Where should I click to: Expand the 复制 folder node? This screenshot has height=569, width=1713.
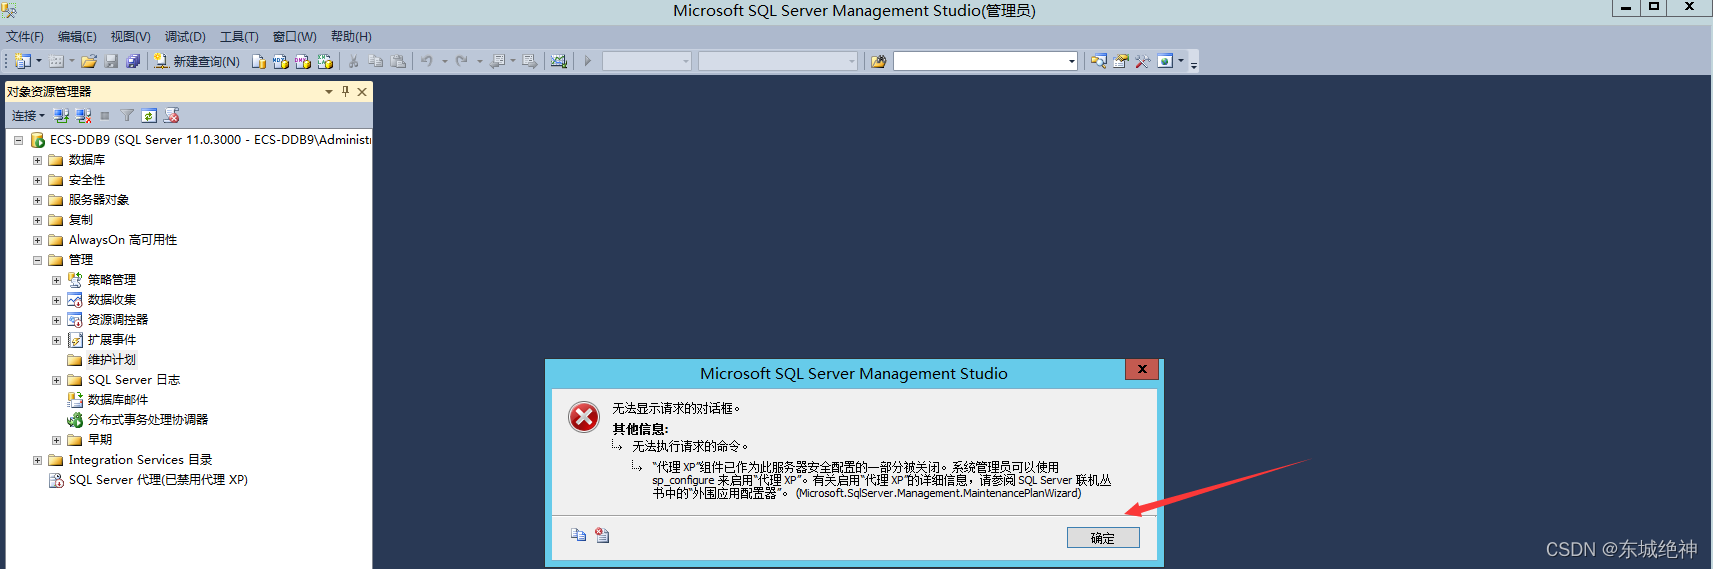[37, 220]
